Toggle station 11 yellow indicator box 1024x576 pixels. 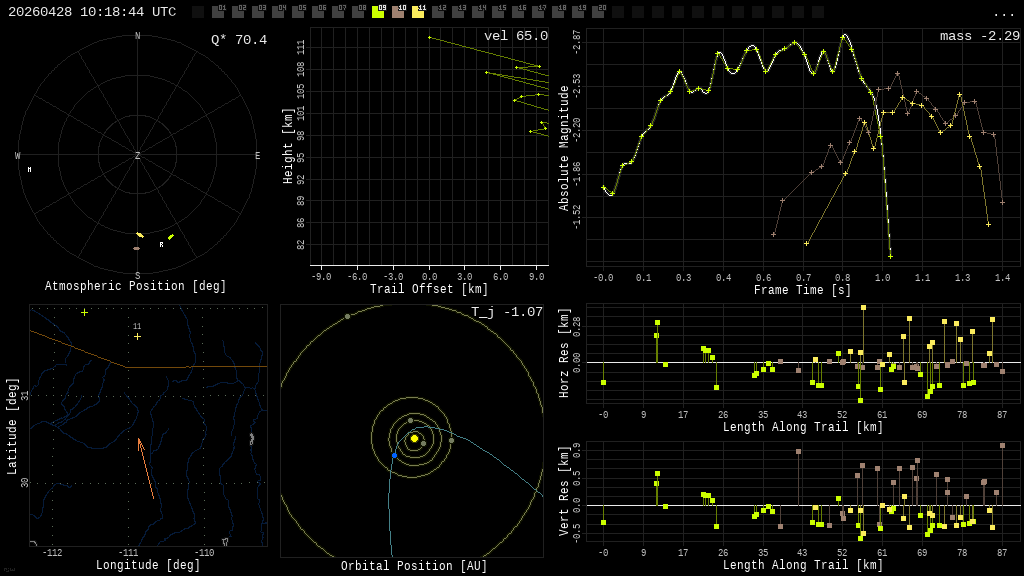(418, 12)
